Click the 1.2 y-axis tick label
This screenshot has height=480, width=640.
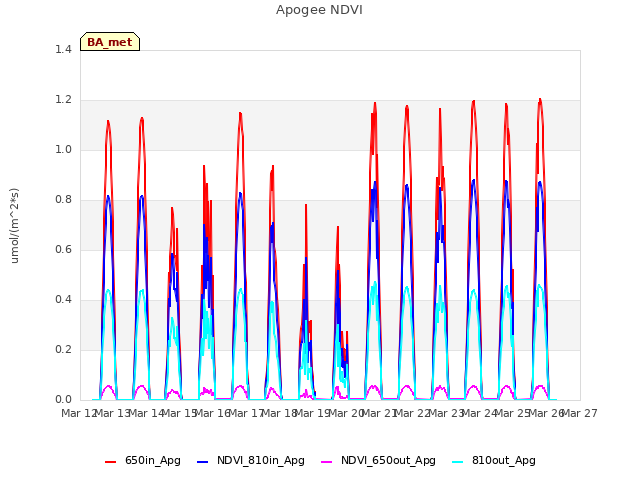click(63, 100)
